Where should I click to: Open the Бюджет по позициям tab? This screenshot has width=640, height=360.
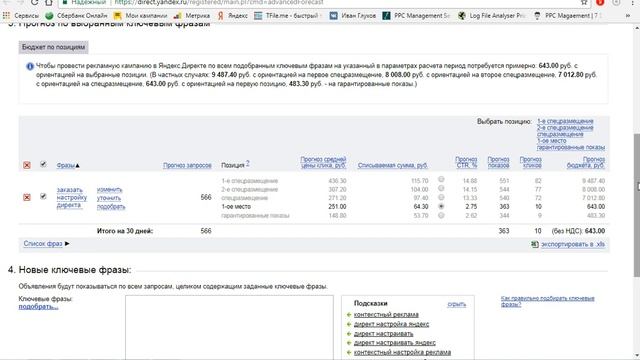(53, 47)
